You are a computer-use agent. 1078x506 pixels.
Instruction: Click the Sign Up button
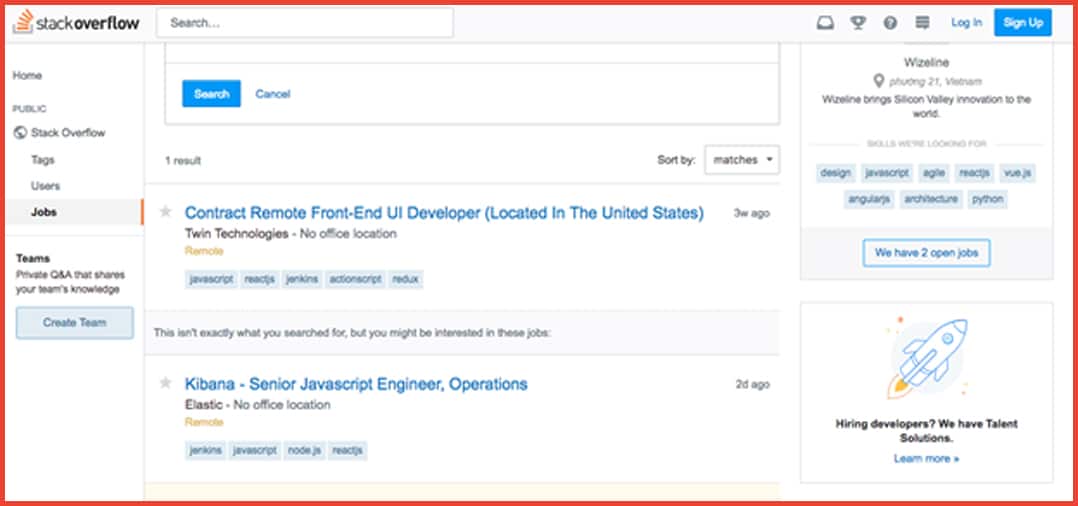point(1023,23)
